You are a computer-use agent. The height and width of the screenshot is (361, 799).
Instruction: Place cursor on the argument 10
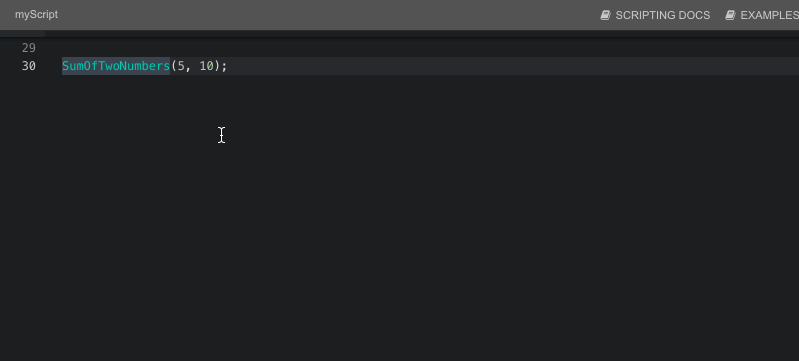click(x=206, y=66)
